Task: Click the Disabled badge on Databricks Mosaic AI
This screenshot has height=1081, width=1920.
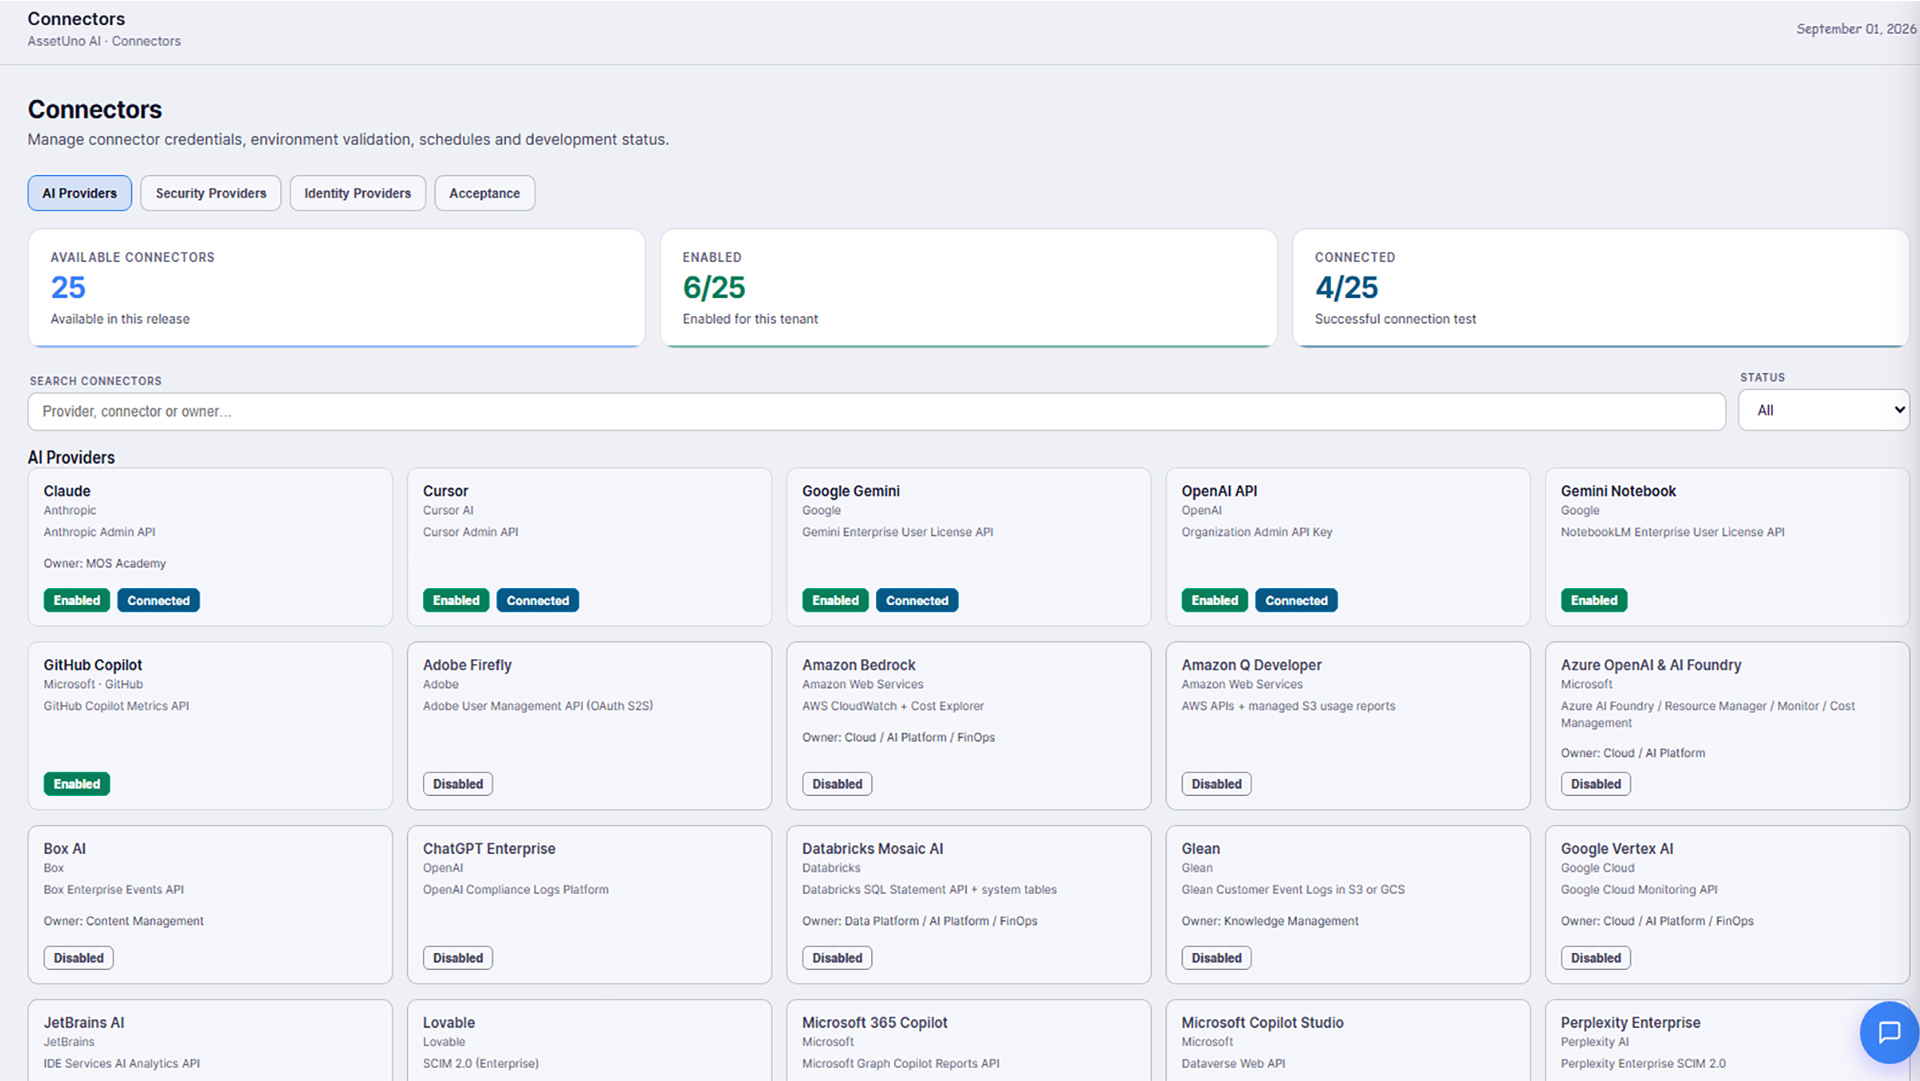Action: pos(837,958)
